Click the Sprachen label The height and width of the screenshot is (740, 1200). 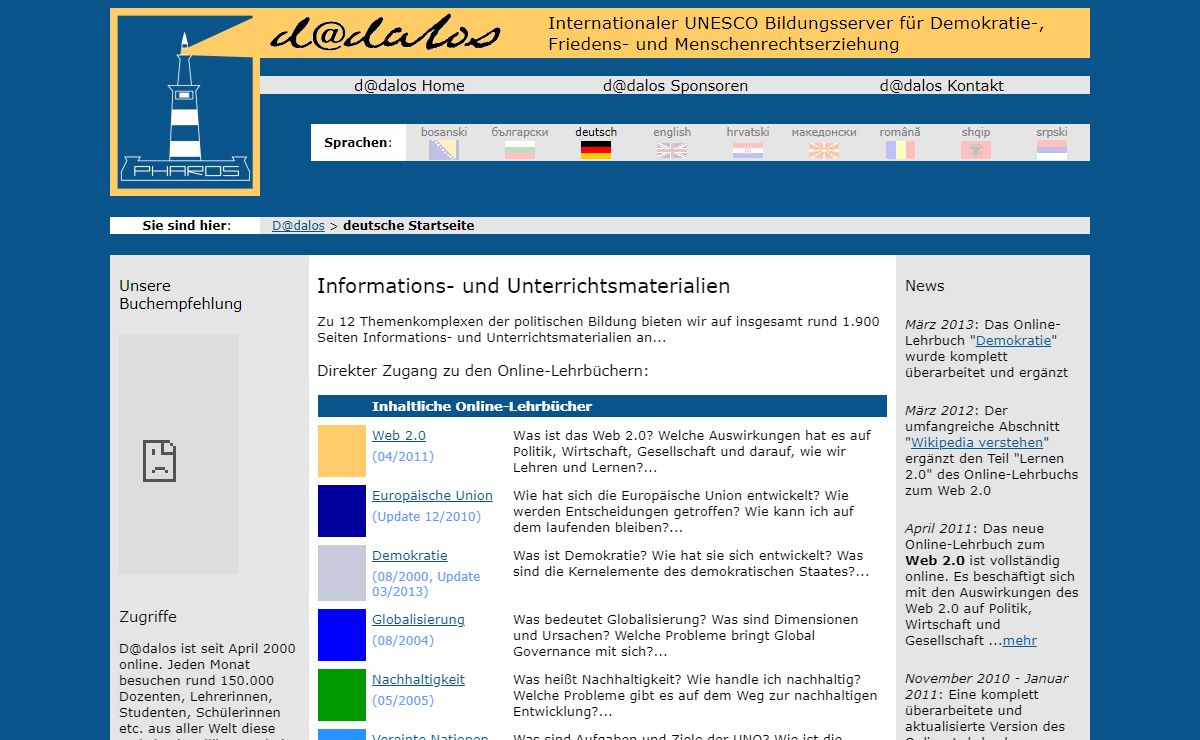(358, 143)
